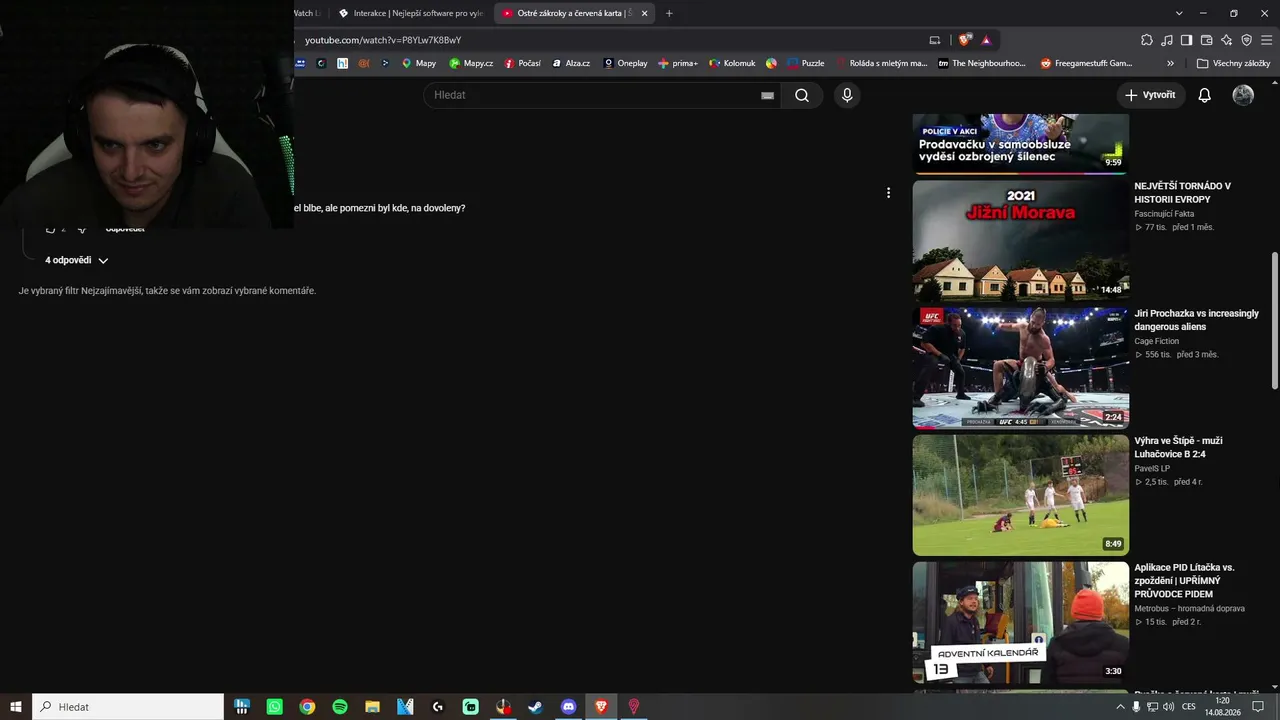
Task: Click the Brave Shields lion icon in address bar
Action: [964, 40]
